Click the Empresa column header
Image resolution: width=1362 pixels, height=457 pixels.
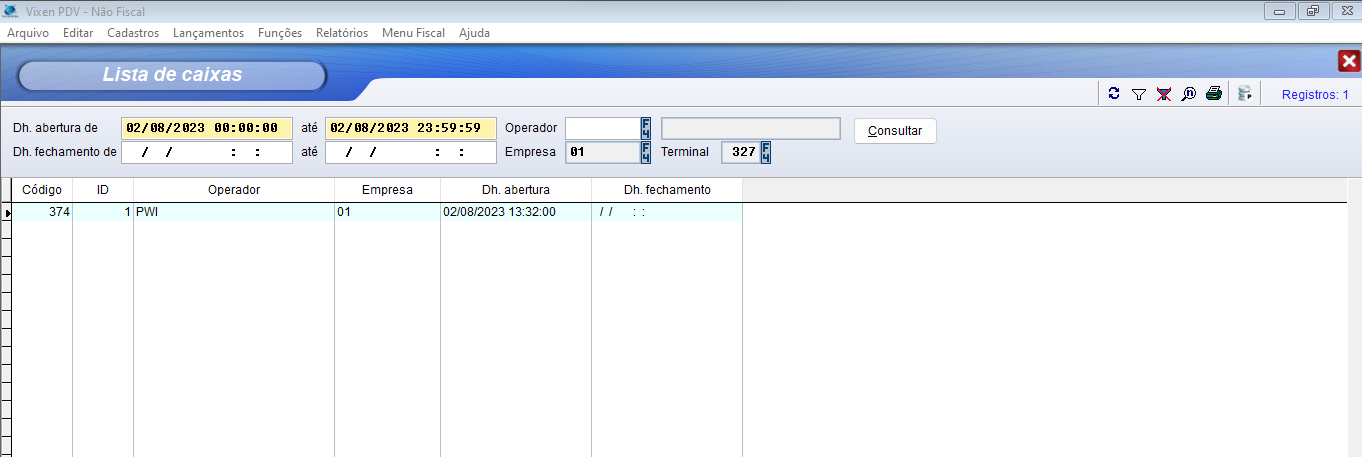coord(387,190)
